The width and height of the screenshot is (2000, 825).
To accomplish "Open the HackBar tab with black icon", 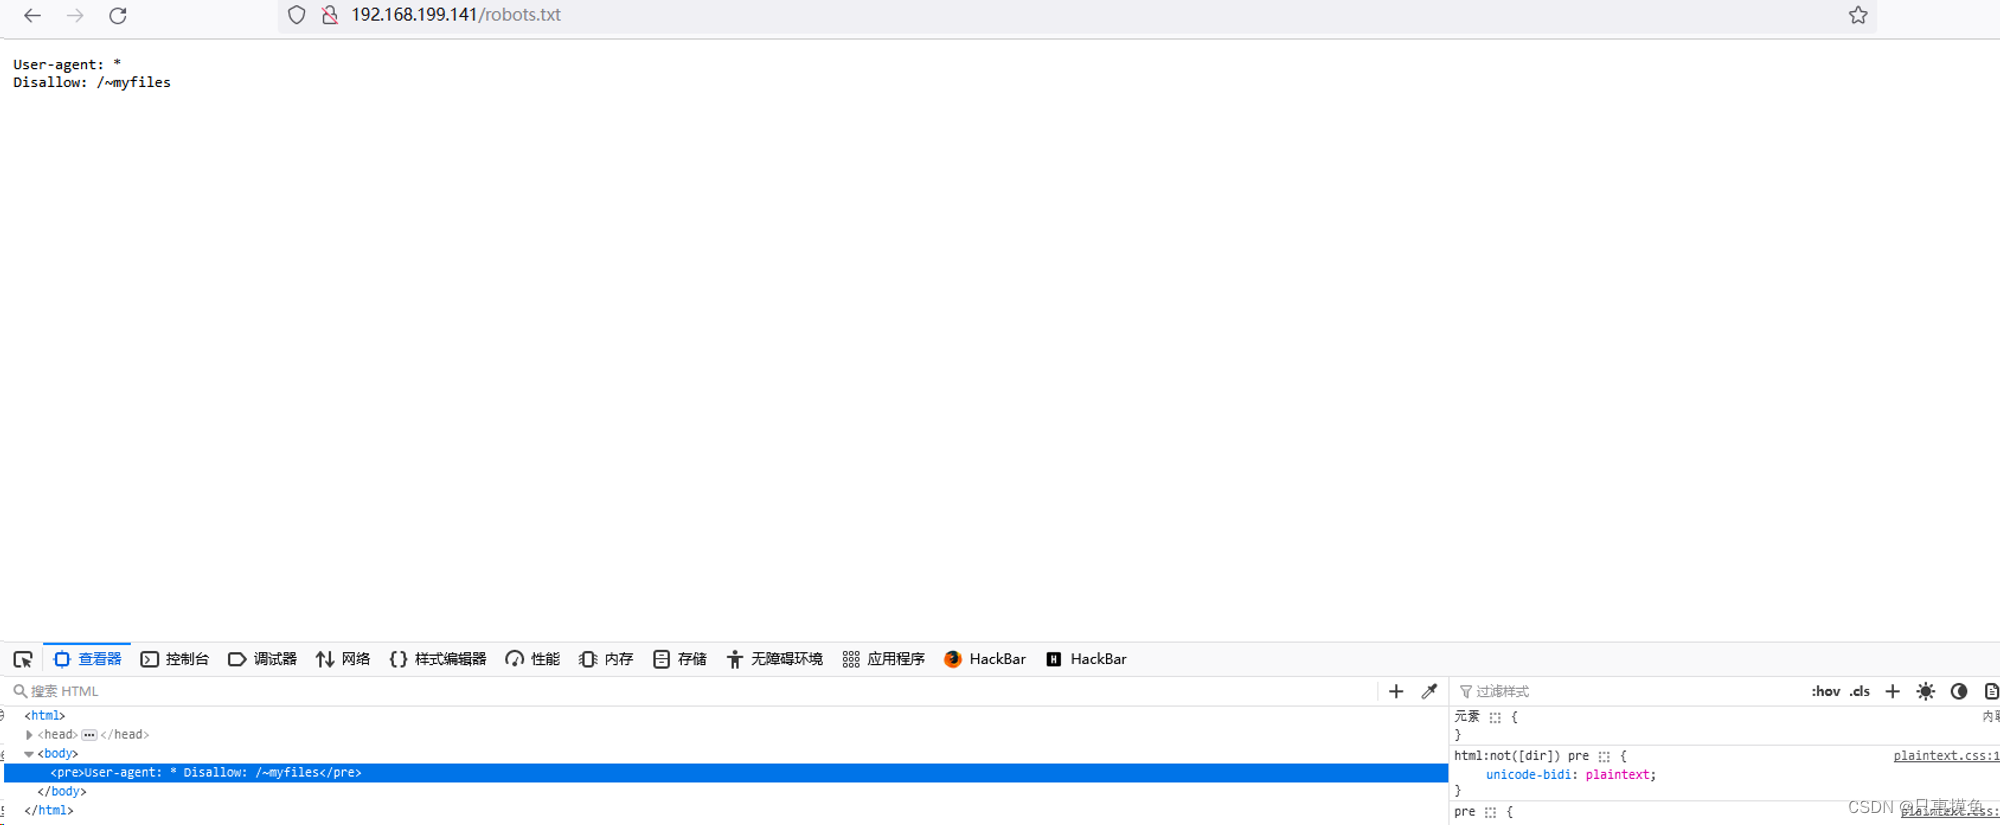I will click(x=1086, y=659).
